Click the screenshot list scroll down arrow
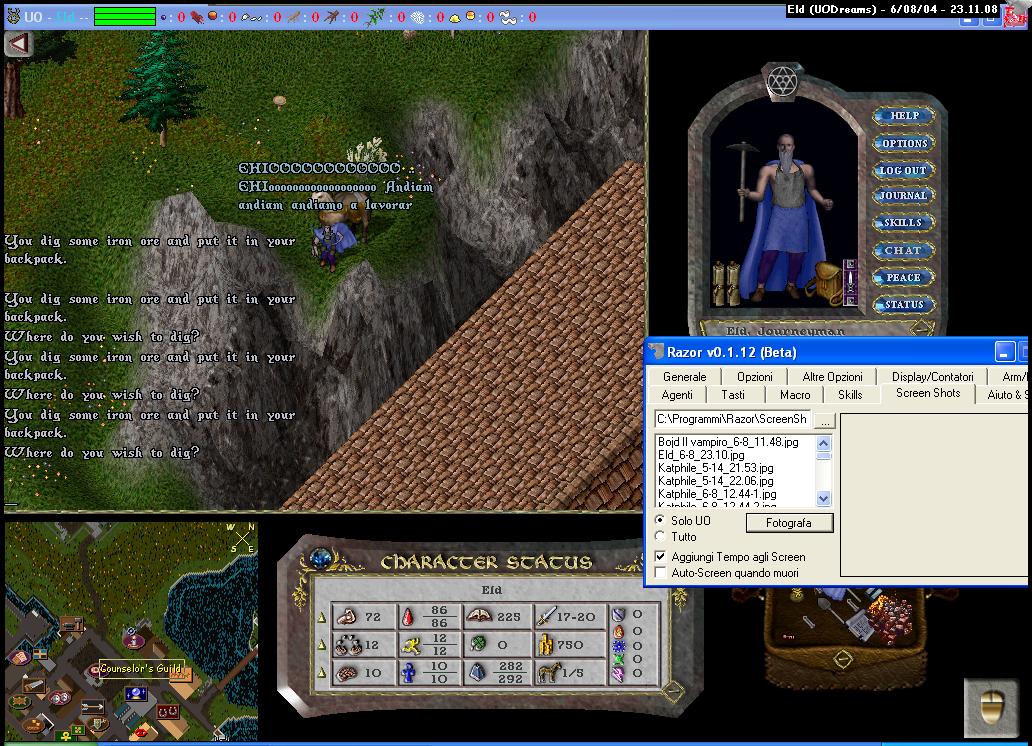The height and width of the screenshot is (746, 1032). pos(823,498)
